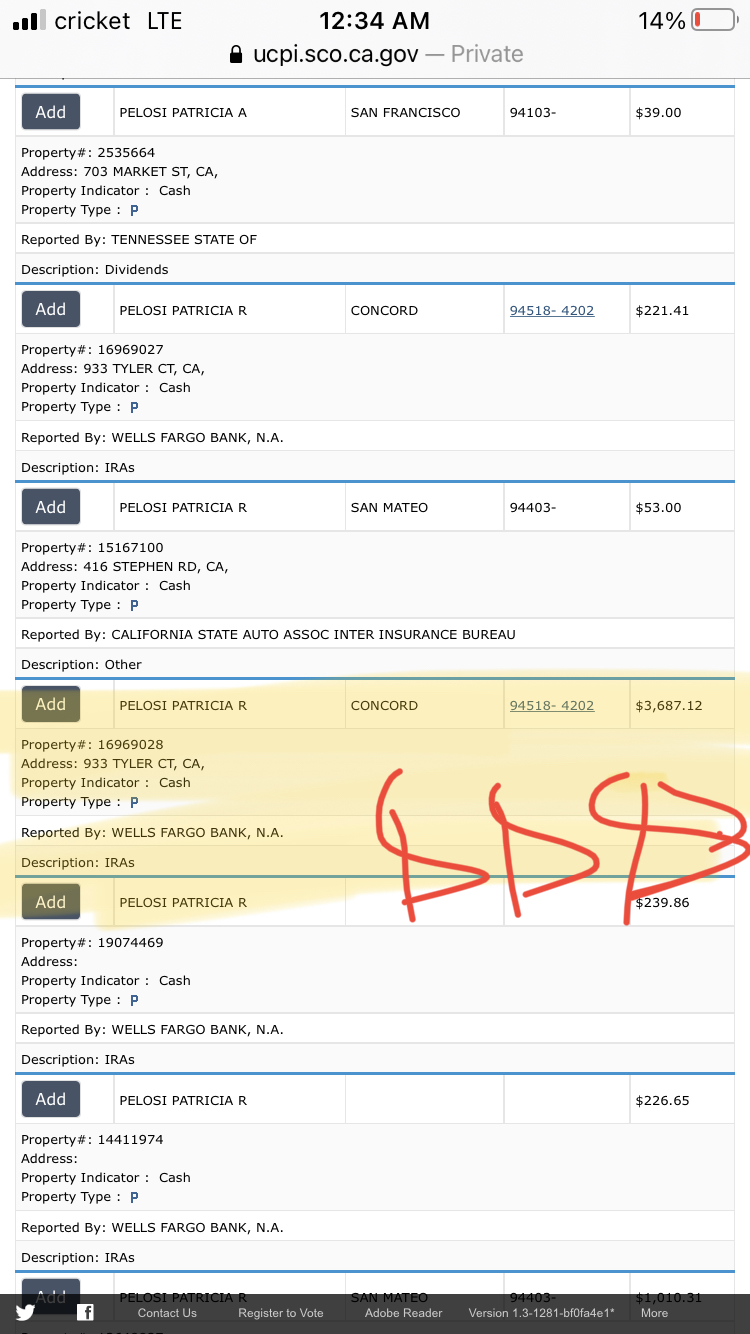
Task: Select Property#: 15167100 text
Action: pos(92,548)
